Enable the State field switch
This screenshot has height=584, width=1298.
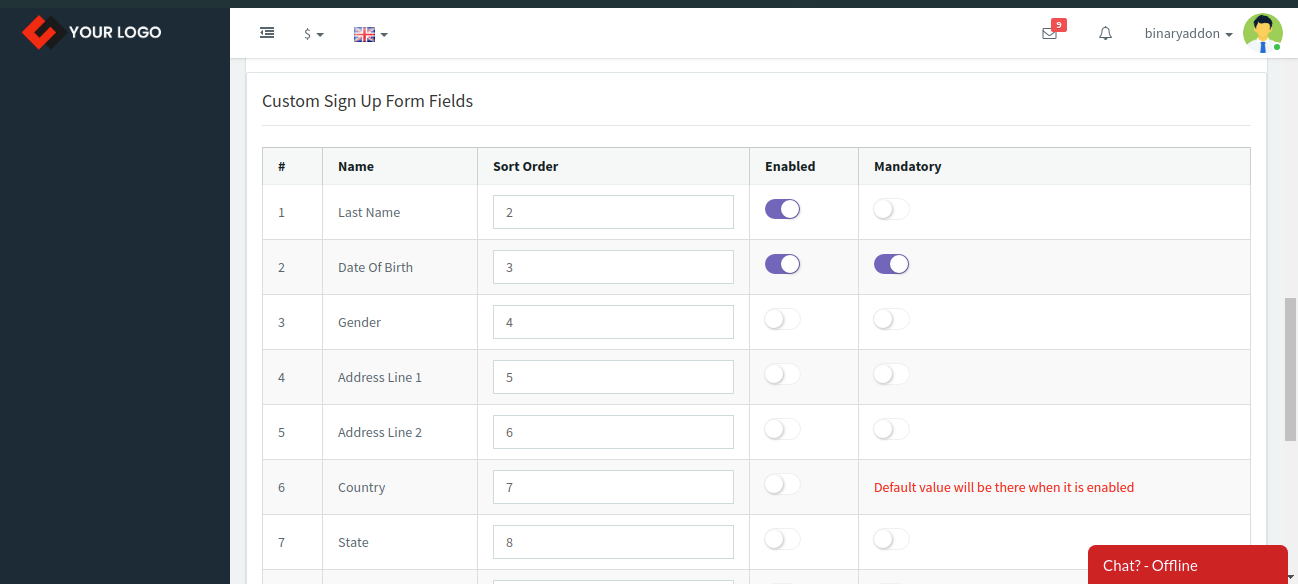tap(782, 539)
